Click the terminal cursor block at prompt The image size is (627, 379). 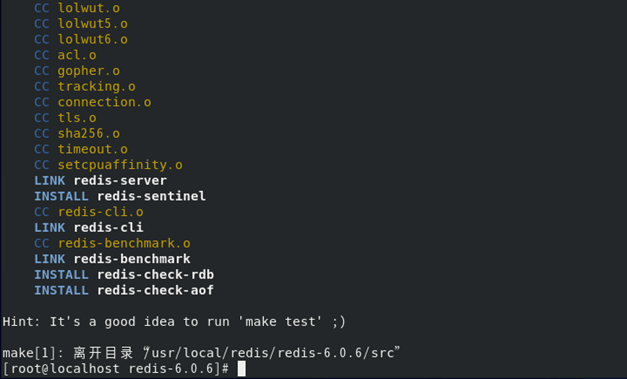242,369
